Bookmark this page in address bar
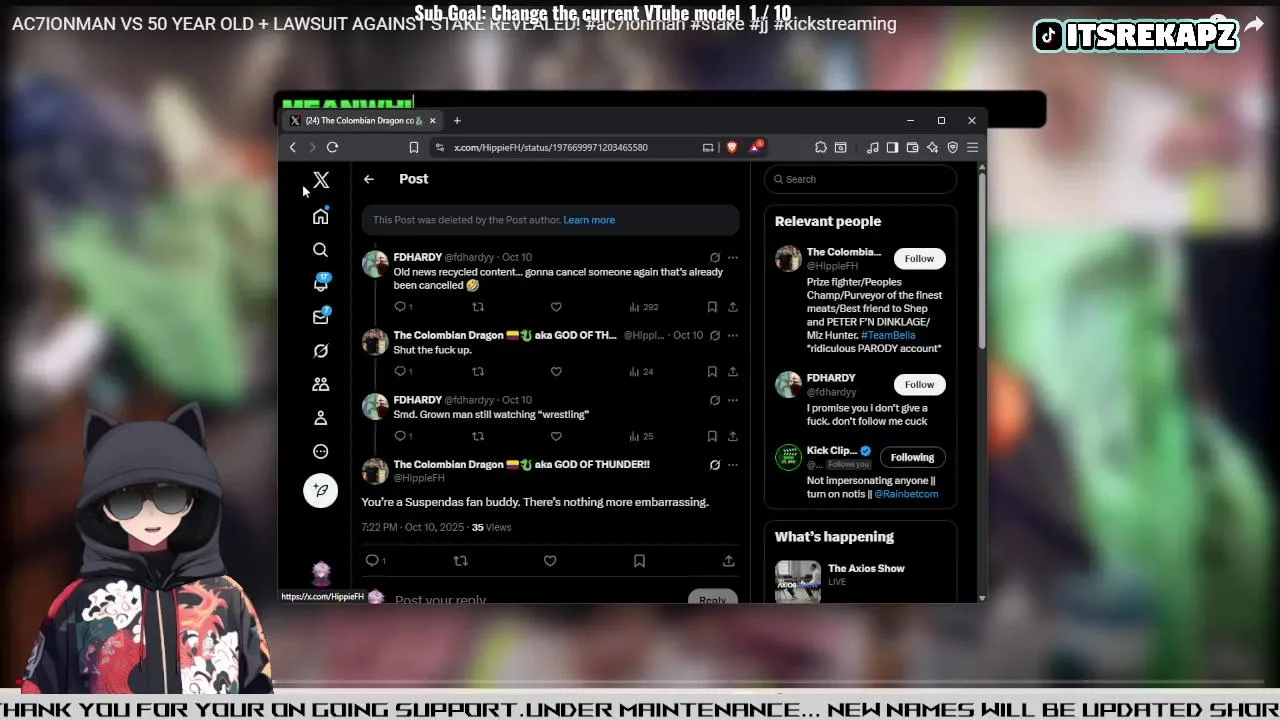The image size is (1280, 720). pyautogui.click(x=413, y=147)
